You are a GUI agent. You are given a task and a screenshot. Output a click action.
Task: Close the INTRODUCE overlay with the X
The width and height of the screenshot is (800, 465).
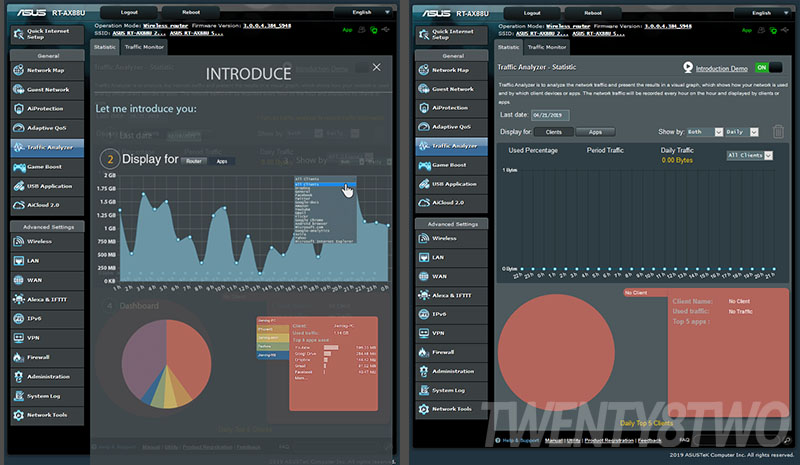click(x=377, y=67)
